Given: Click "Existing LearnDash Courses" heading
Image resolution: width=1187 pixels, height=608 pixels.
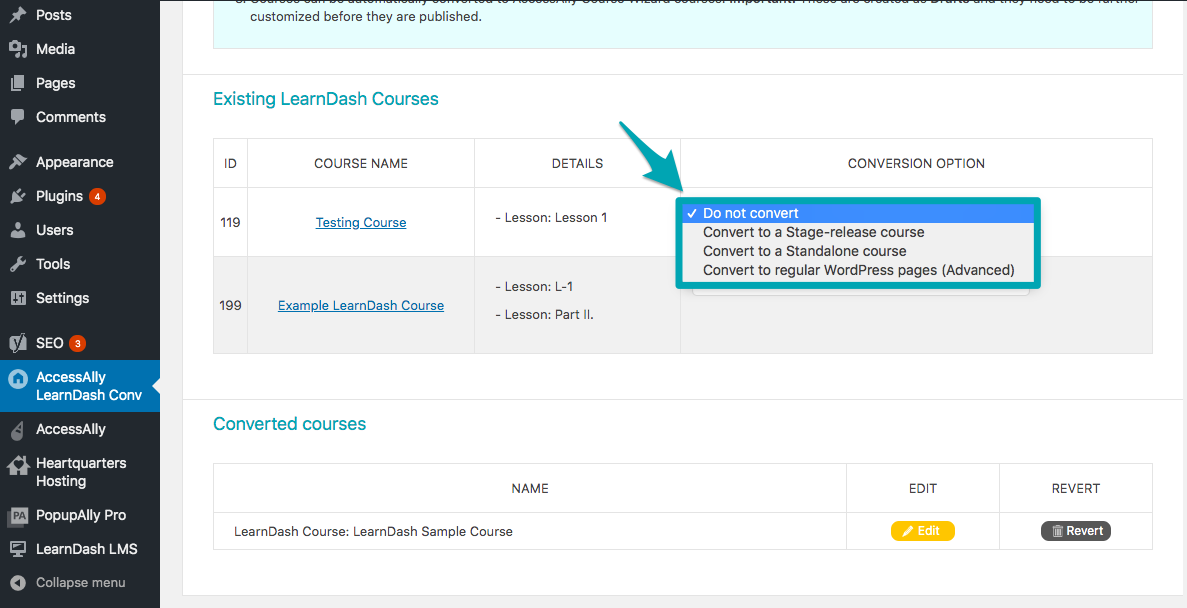Looking at the screenshot, I should pos(326,99).
